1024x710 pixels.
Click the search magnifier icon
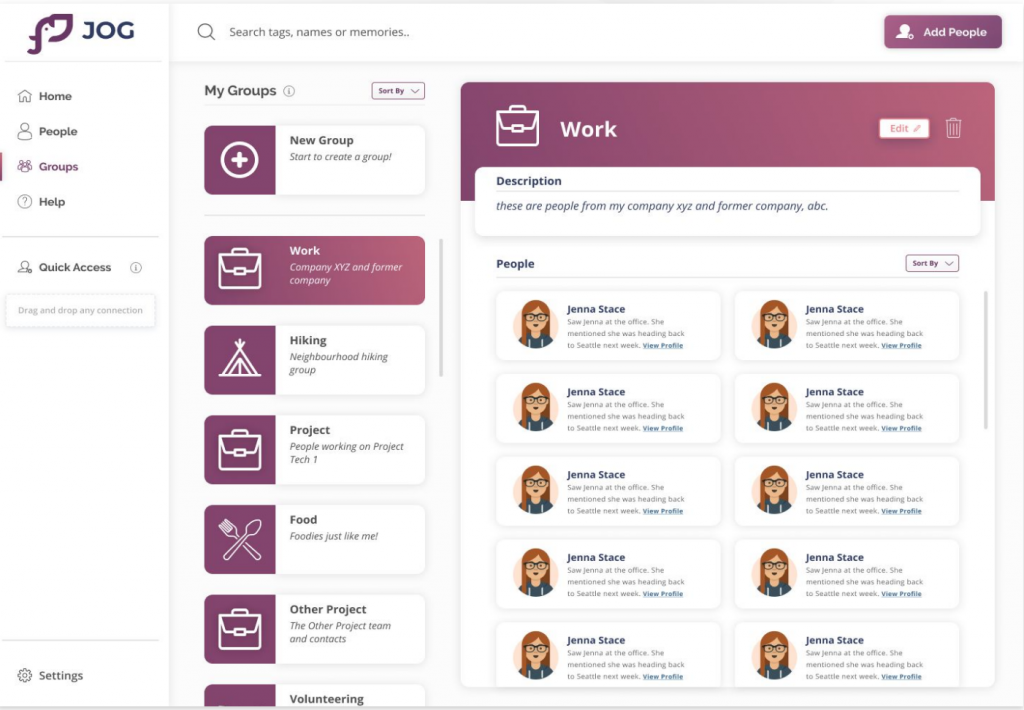click(206, 32)
